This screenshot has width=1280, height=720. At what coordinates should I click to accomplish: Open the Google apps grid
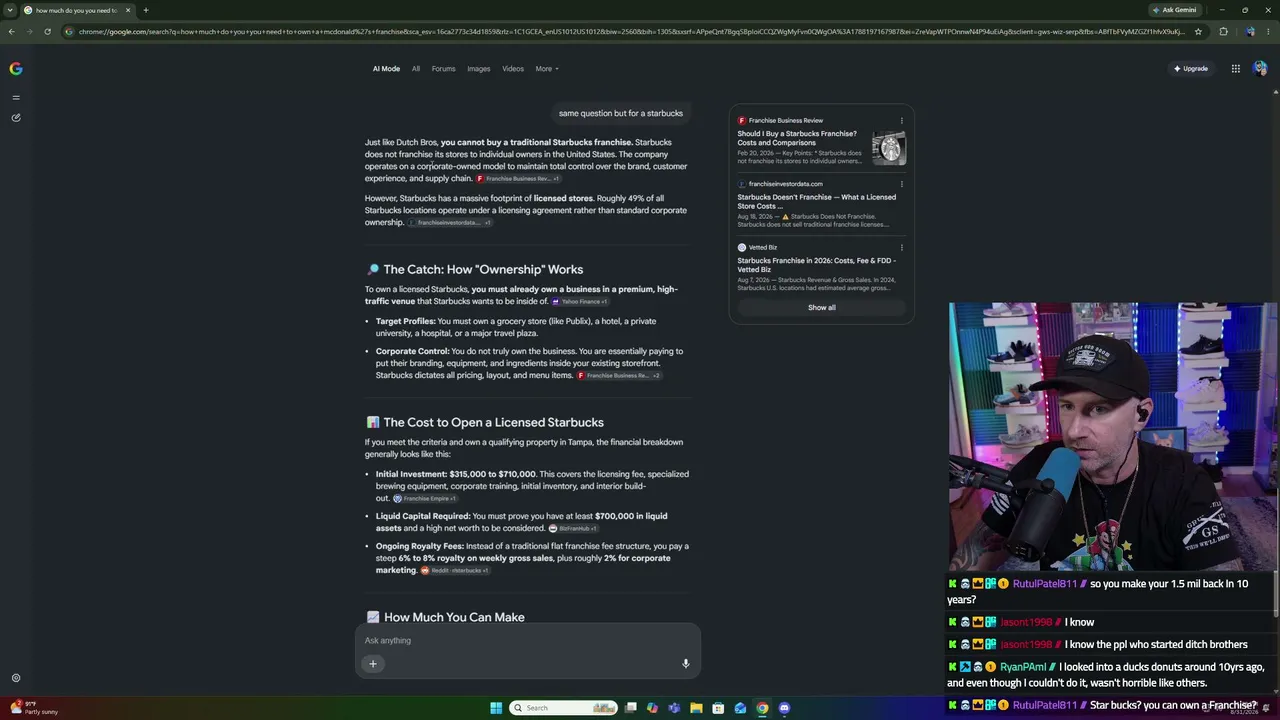click(1236, 69)
